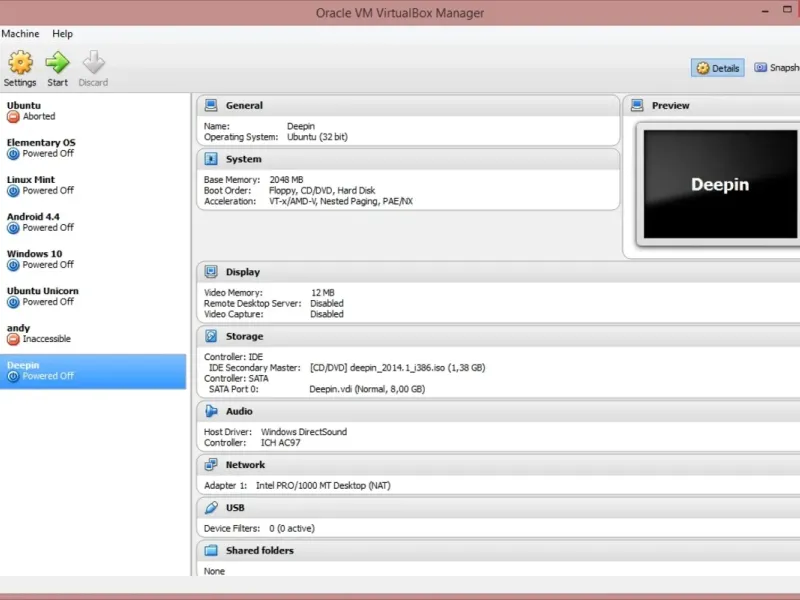Click the Storage section disk icon

211,336
